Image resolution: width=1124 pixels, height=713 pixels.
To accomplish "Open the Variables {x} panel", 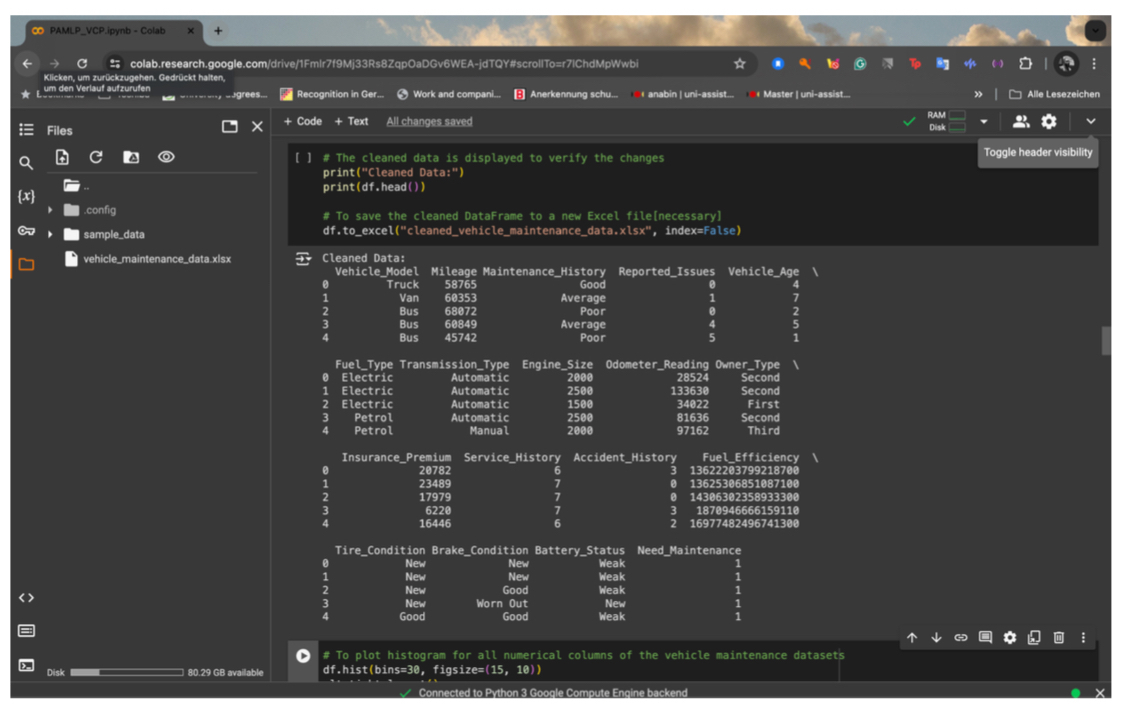I will click(26, 196).
